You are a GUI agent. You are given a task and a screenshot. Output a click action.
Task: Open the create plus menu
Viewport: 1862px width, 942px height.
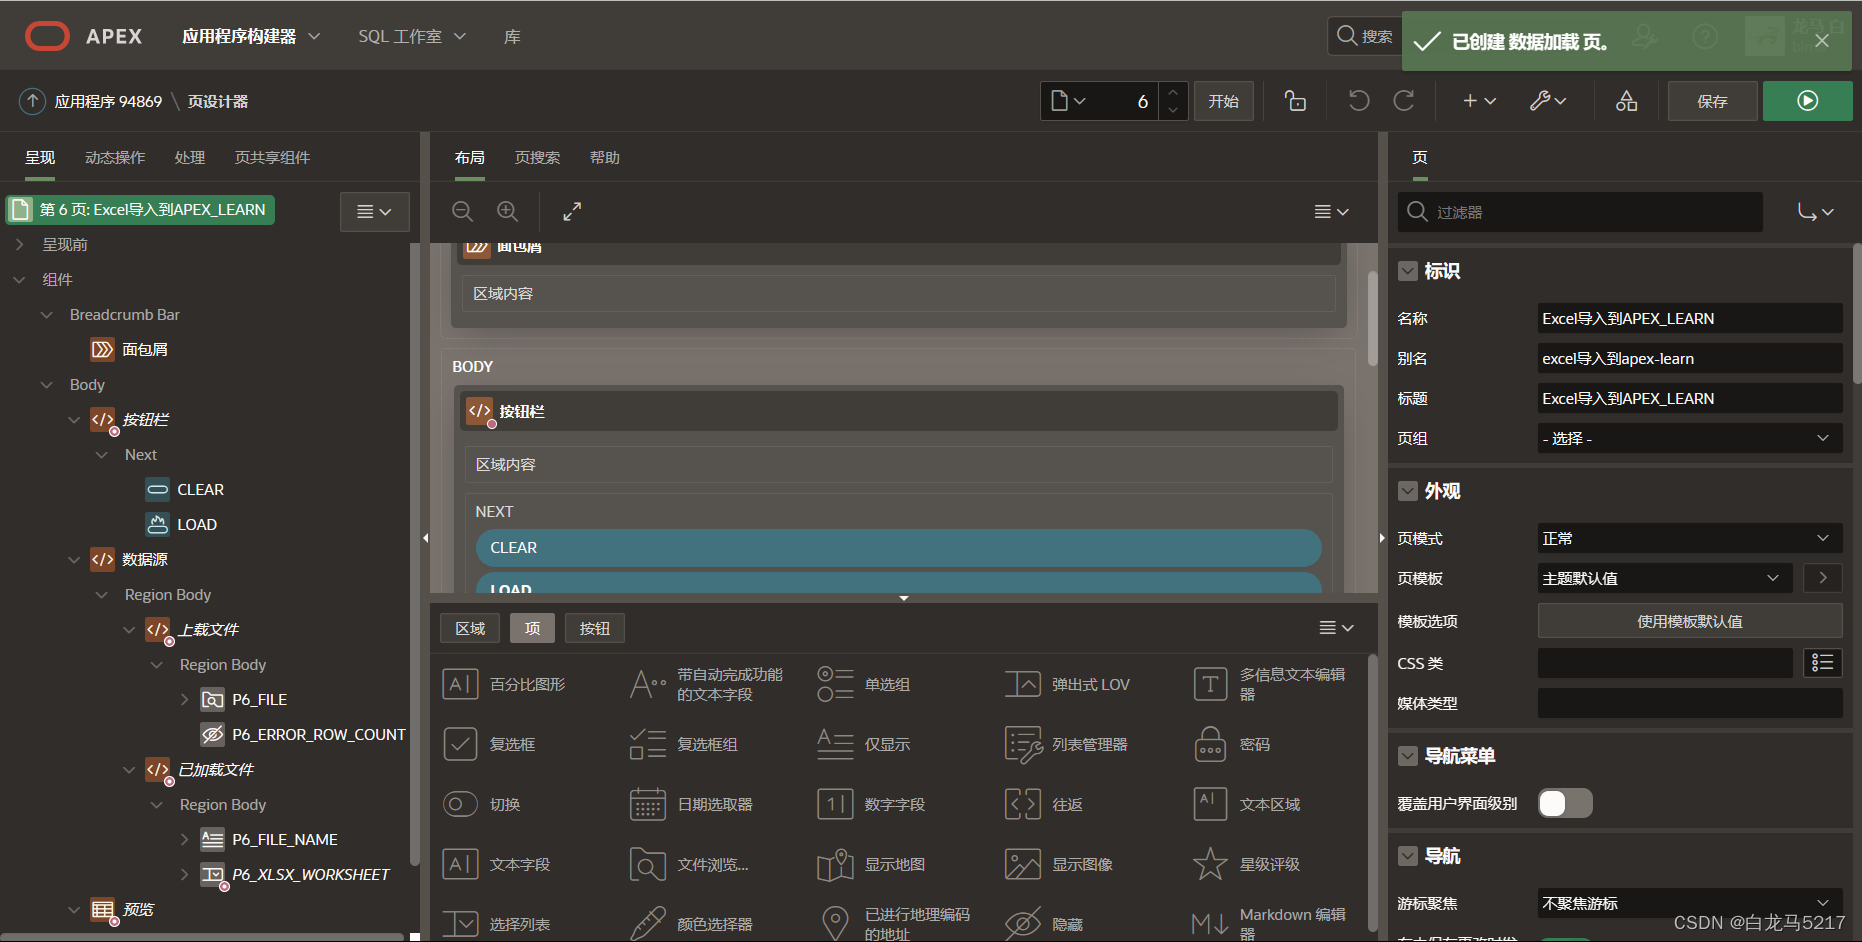pos(1479,101)
